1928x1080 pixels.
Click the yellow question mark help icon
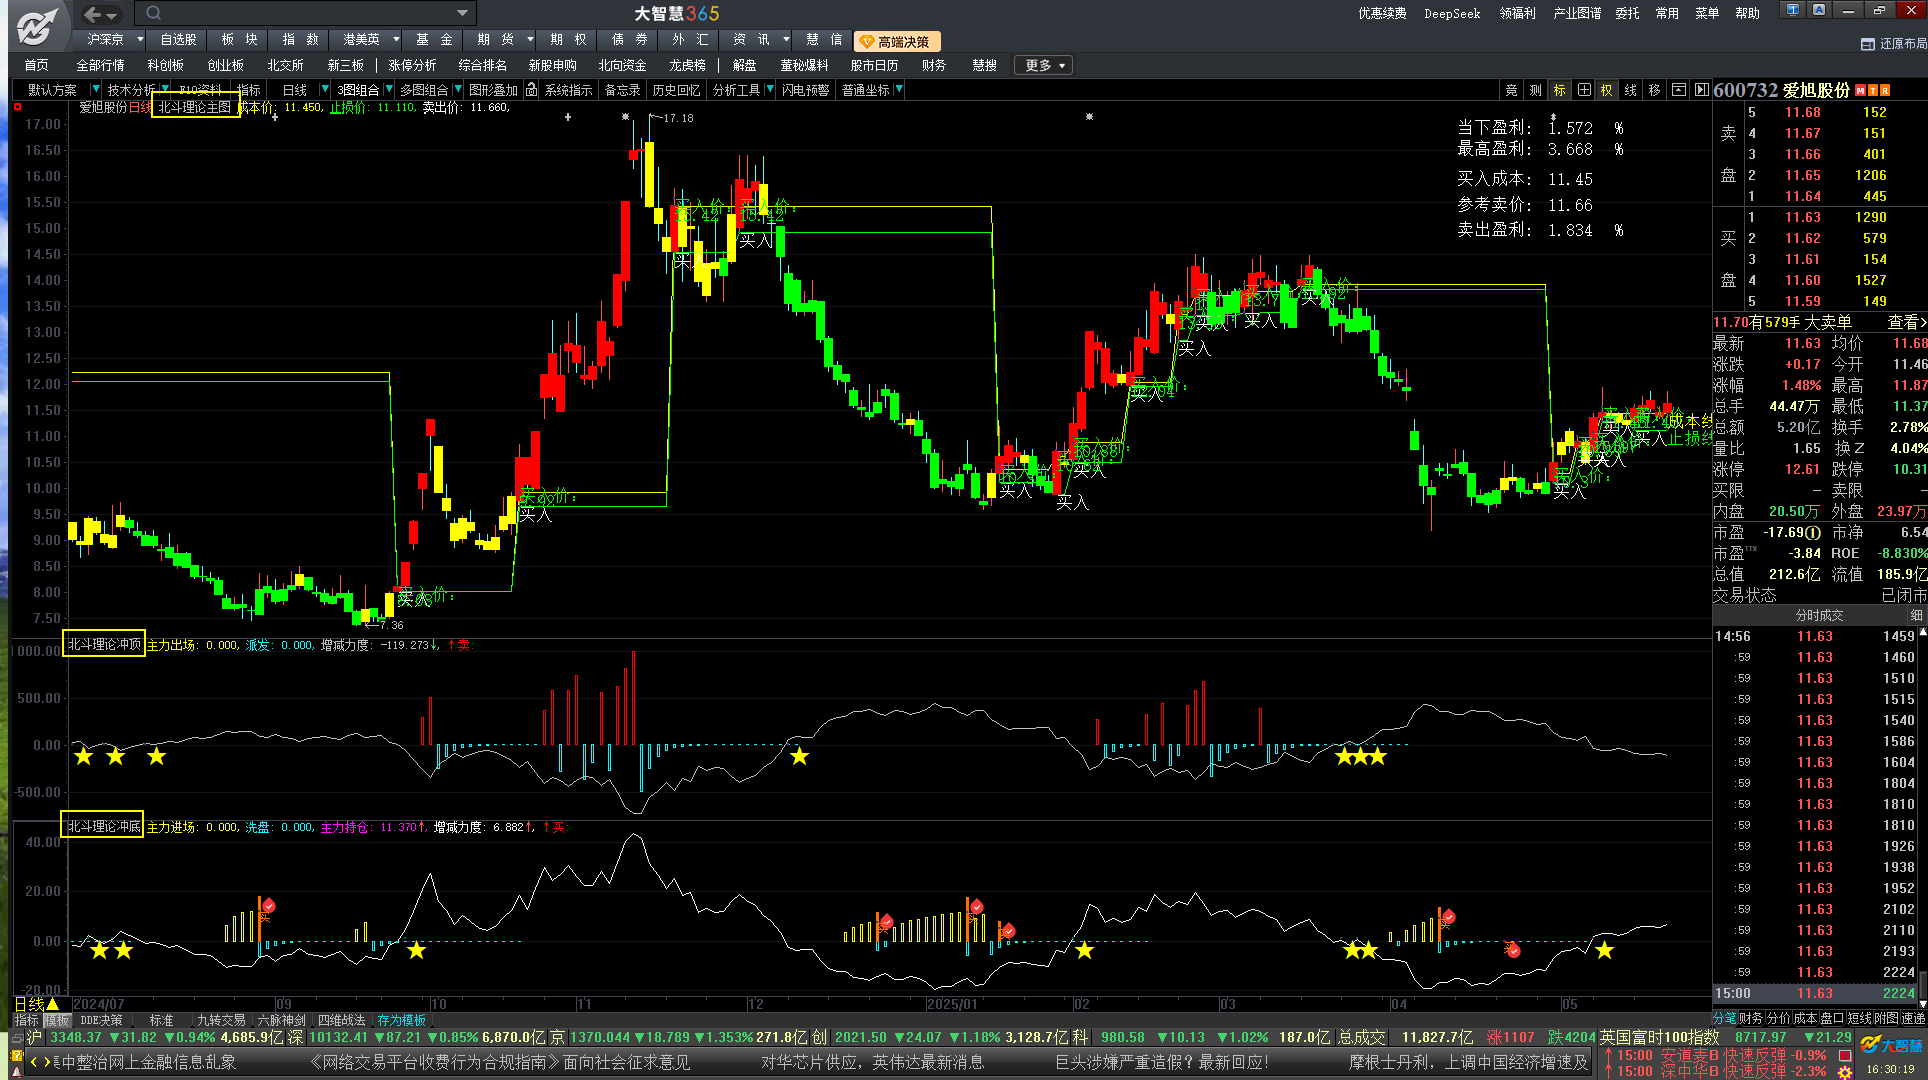point(16,1054)
